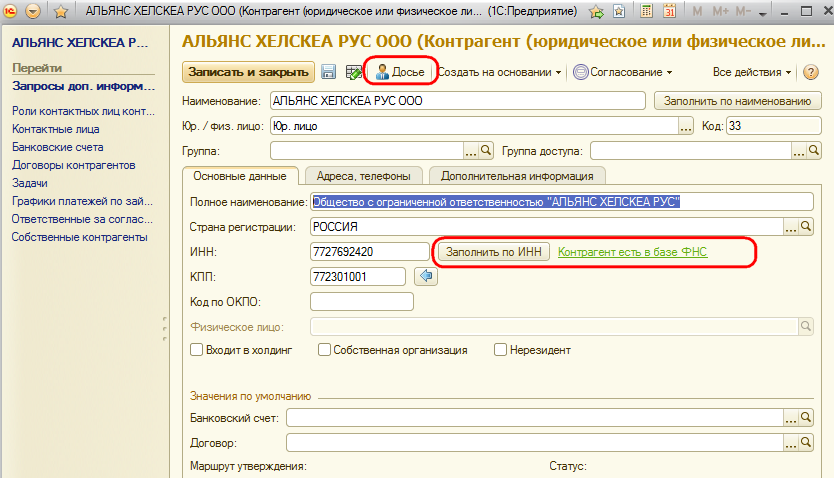Click sidebar splitter collapse handle
Screen dimensions: 834x478
point(165,329)
